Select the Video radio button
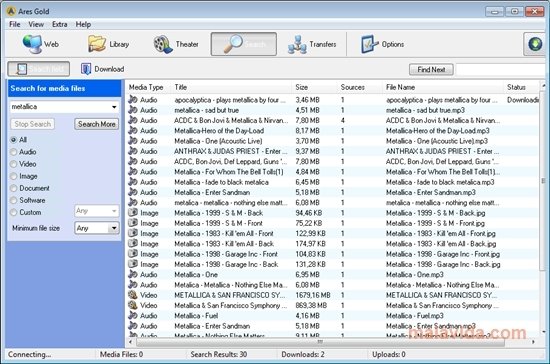 13,164
